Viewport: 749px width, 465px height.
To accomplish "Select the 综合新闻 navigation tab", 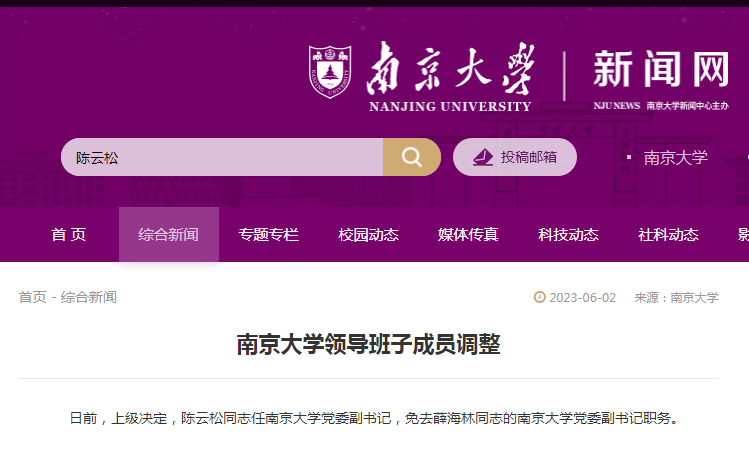I will tap(169, 235).
